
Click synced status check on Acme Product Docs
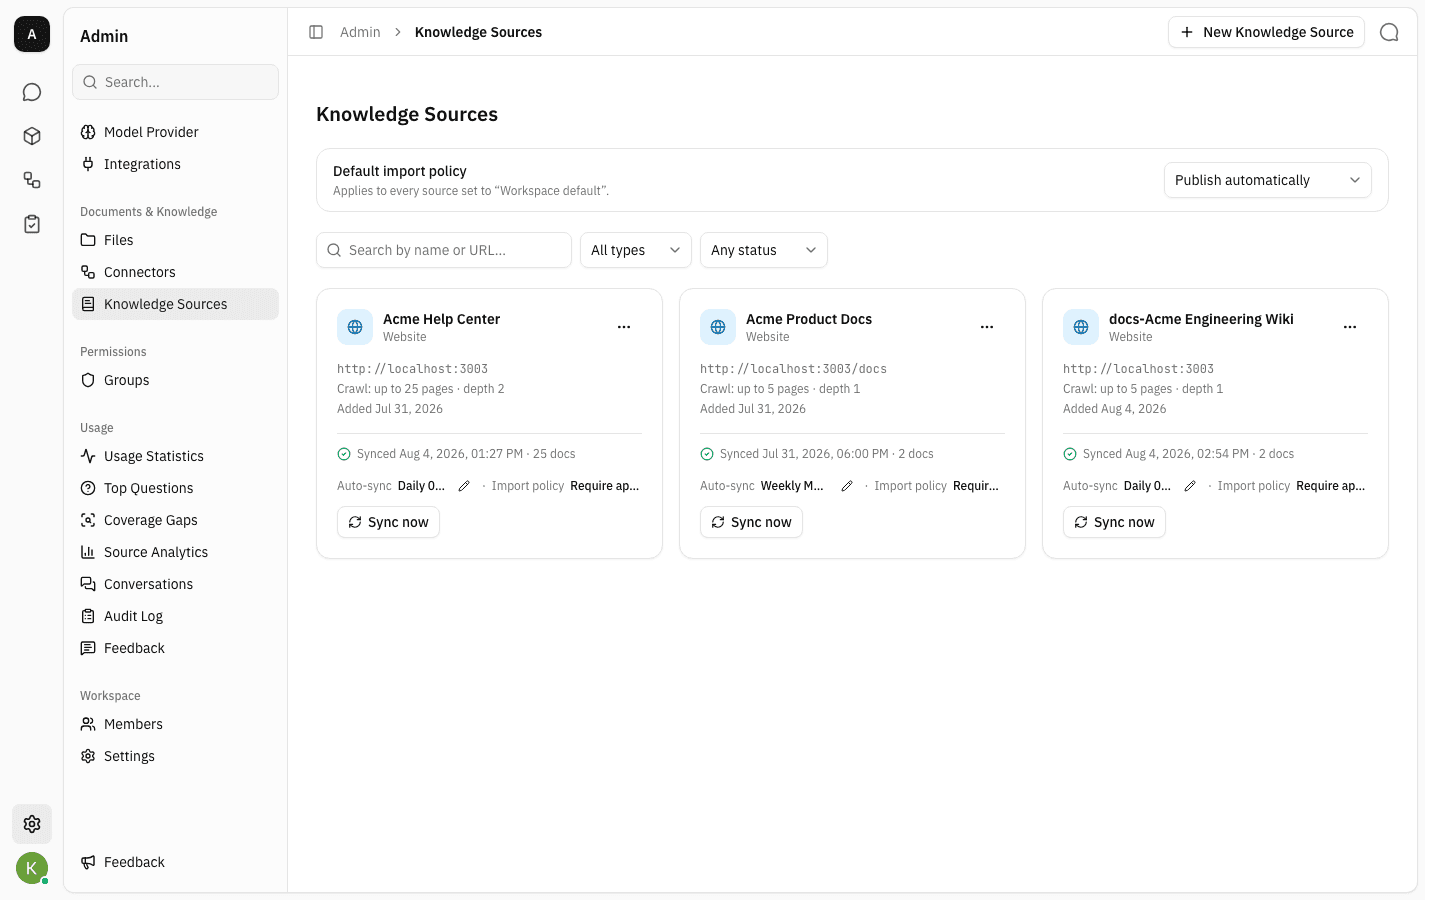click(x=707, y=454)
